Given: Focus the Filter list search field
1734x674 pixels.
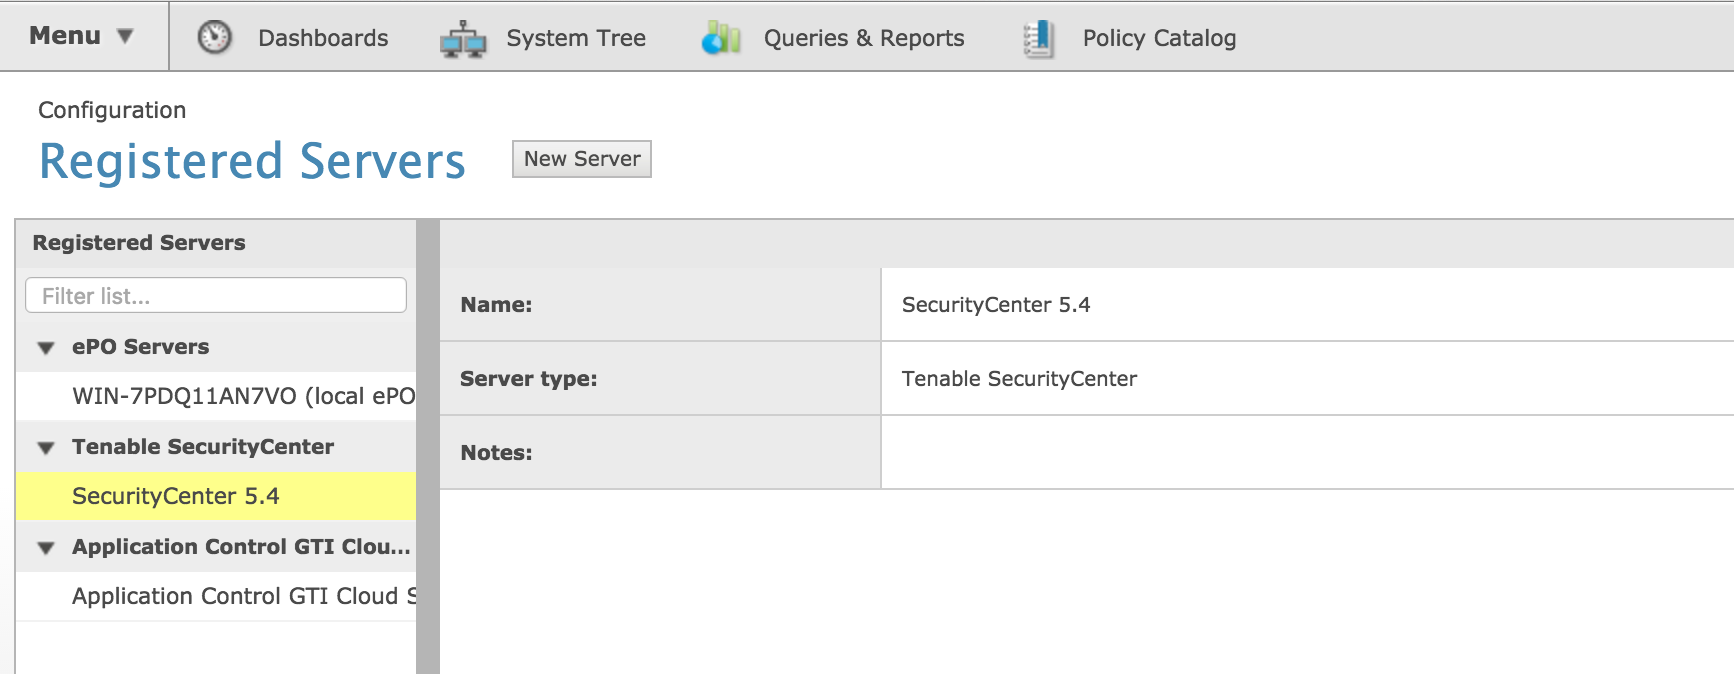Looking at the screenshot, I should tap(216, 296).
